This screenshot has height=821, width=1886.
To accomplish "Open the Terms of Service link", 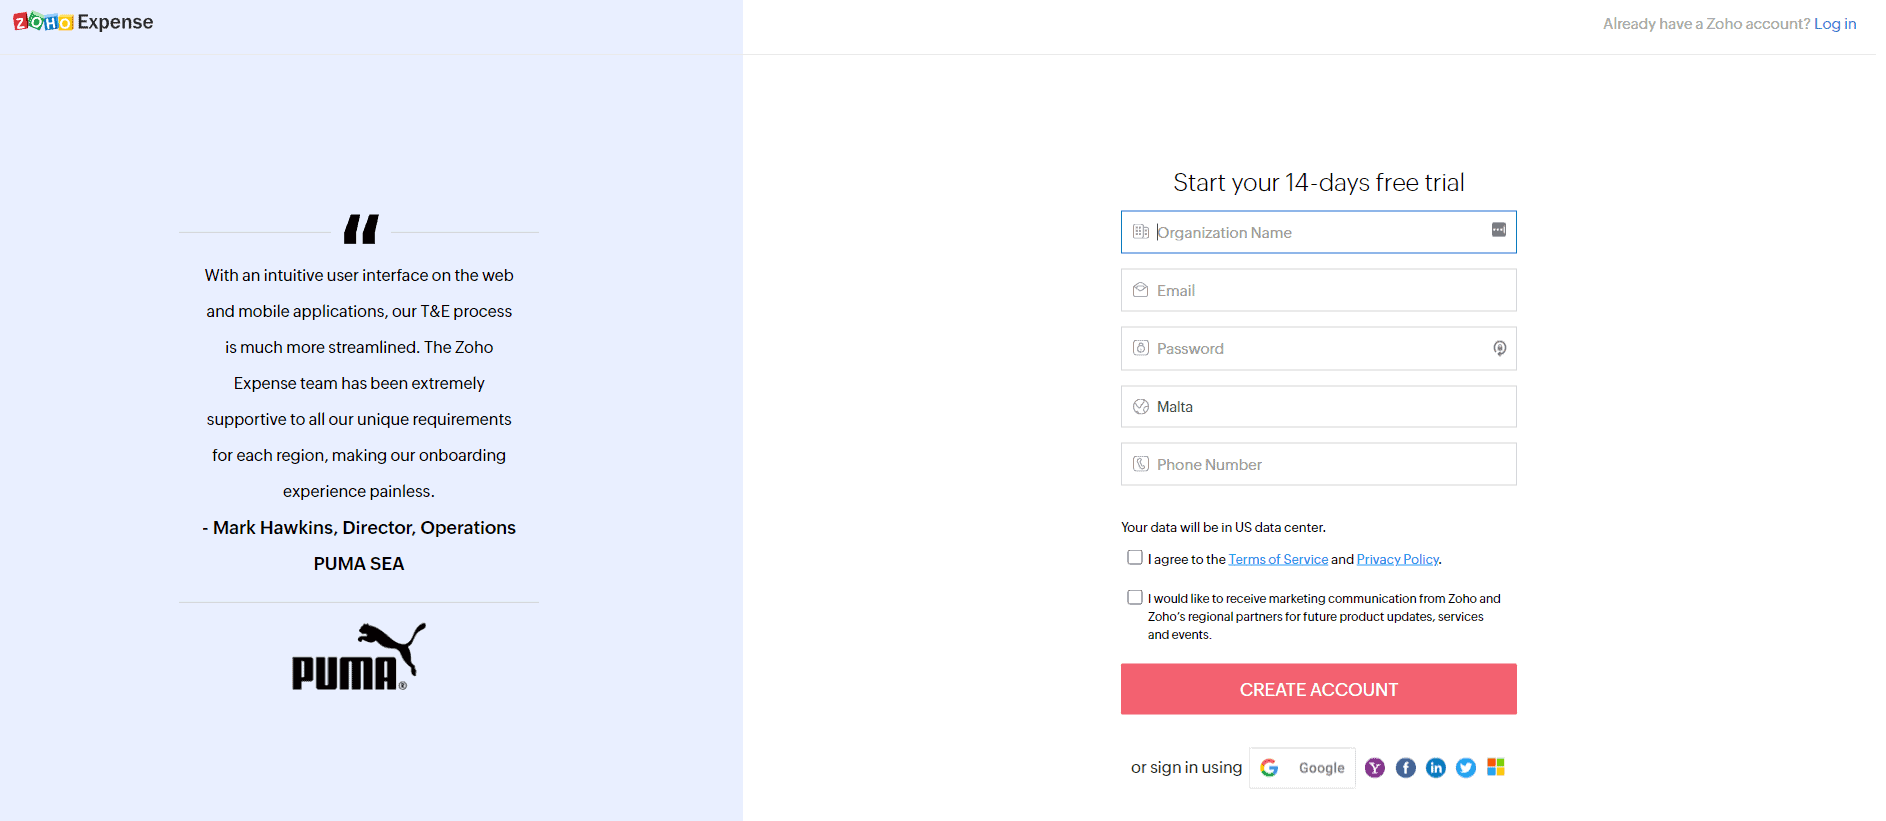I will pyautogui.click(x=1278, y=560).
